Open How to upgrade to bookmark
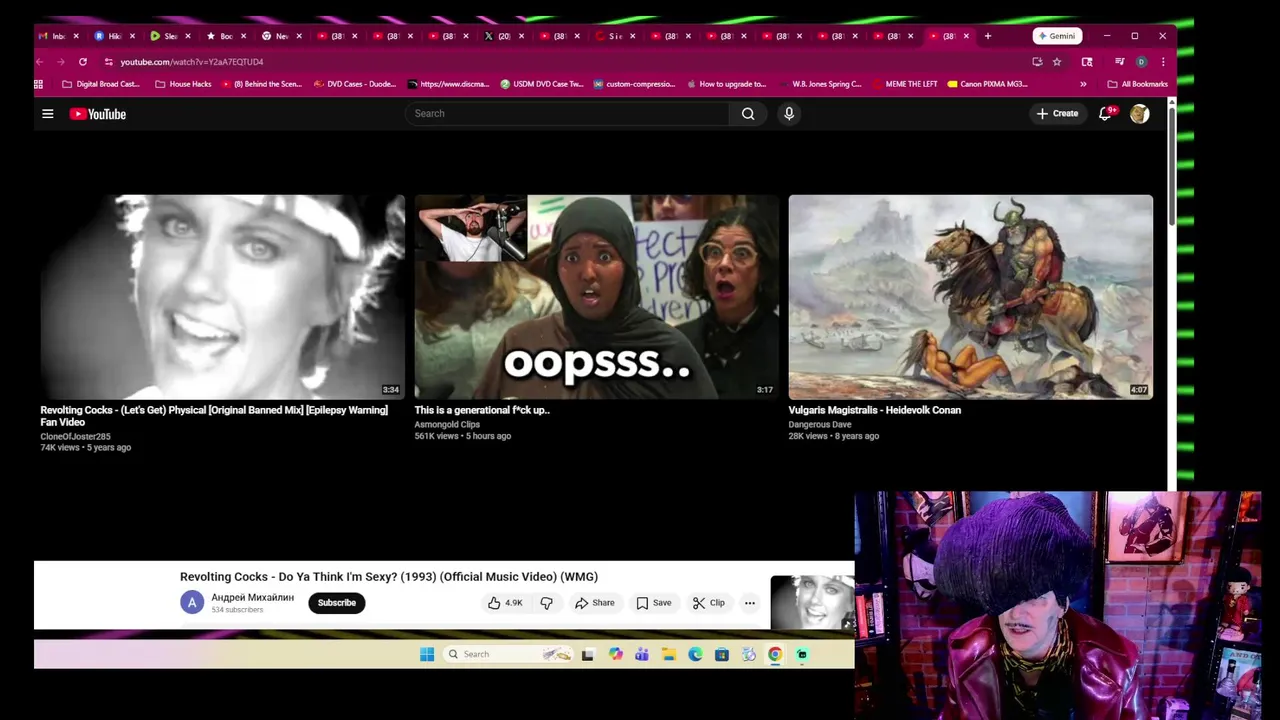Image resolution: width=1280 pixels, height=720 pixels. (x=725, y=84)
